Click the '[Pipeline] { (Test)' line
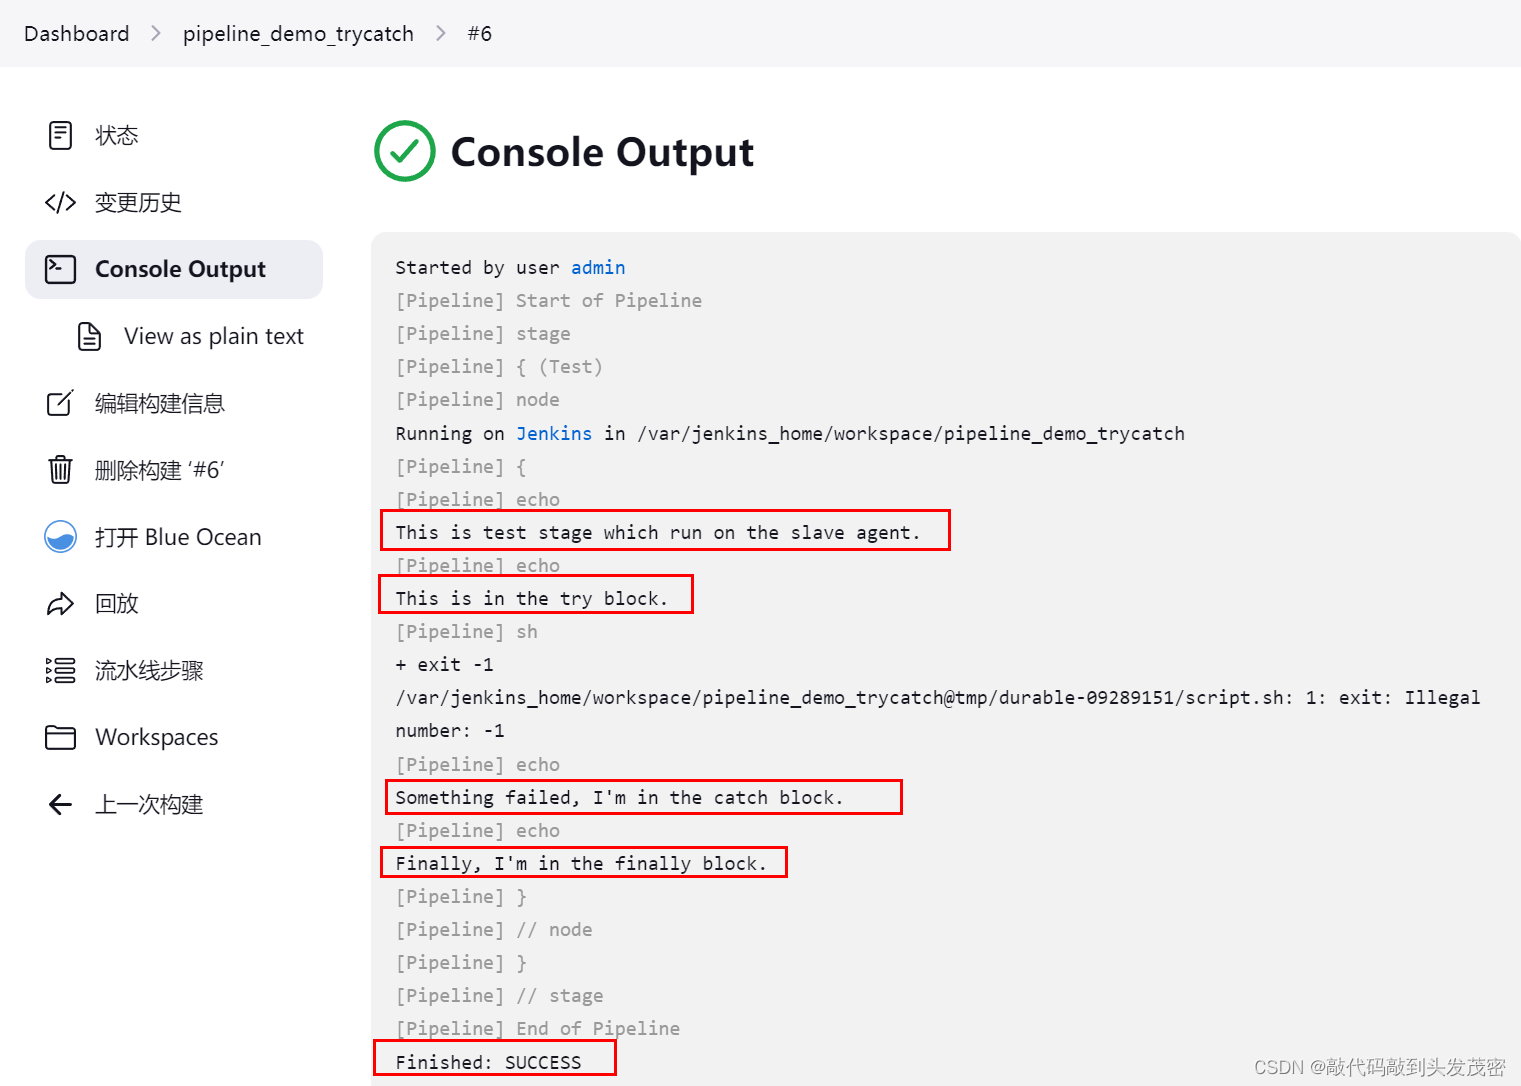 click(x=499, y=366)
